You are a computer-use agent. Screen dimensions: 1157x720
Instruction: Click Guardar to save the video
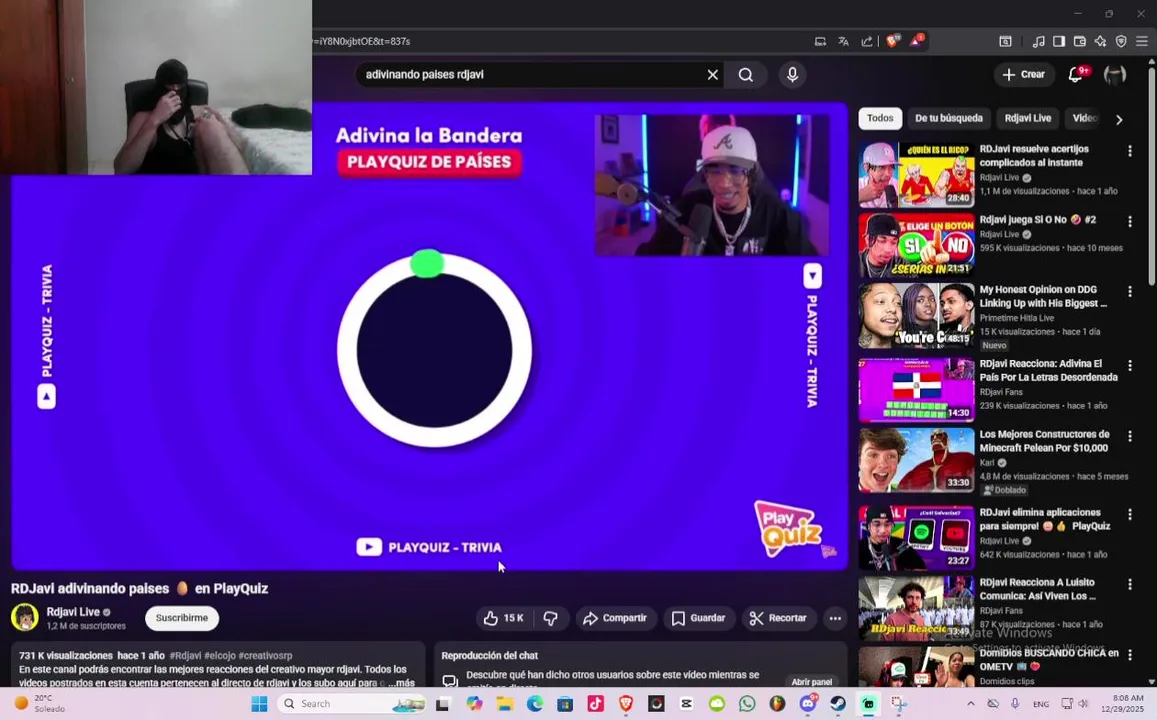point(699,618)
